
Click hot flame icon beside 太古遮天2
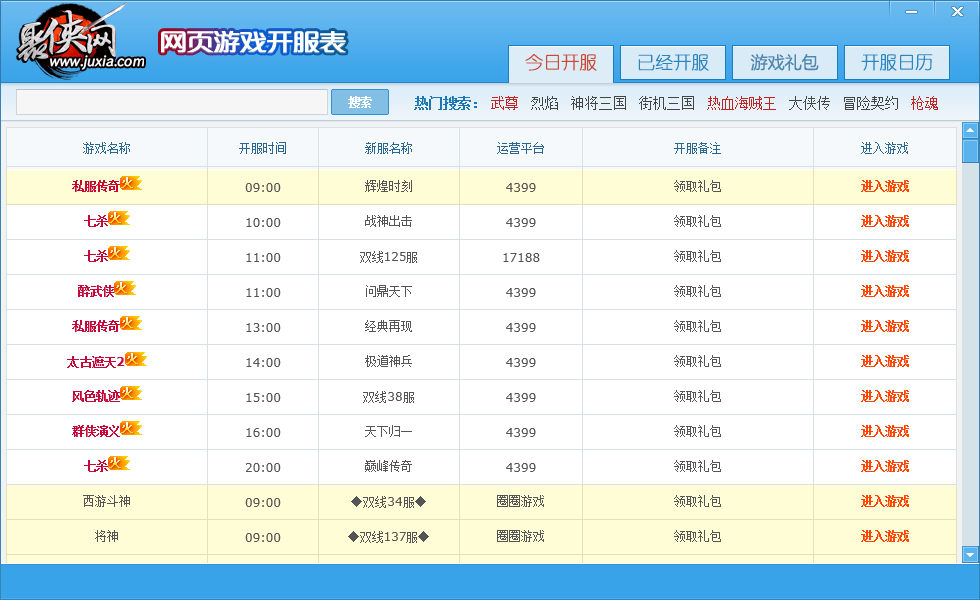point(135,359)
